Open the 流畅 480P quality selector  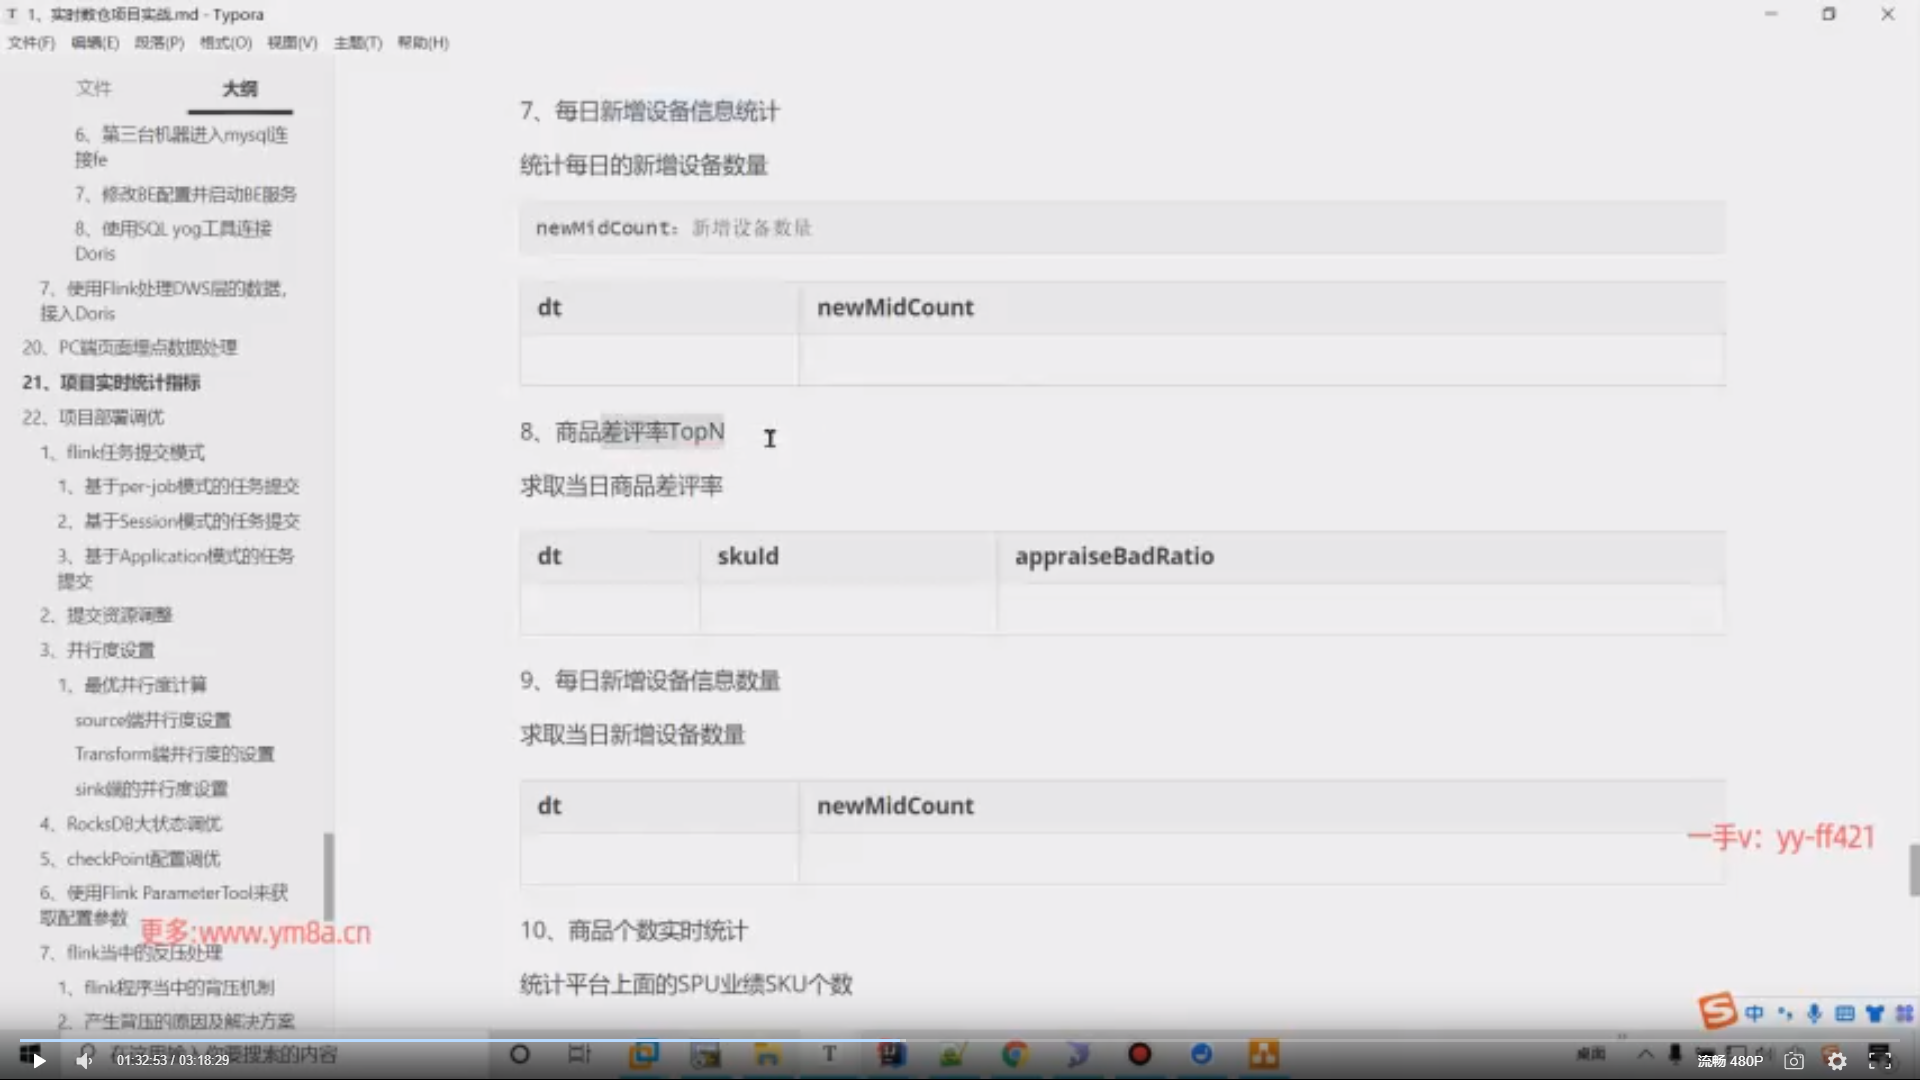[1730, 1061]
